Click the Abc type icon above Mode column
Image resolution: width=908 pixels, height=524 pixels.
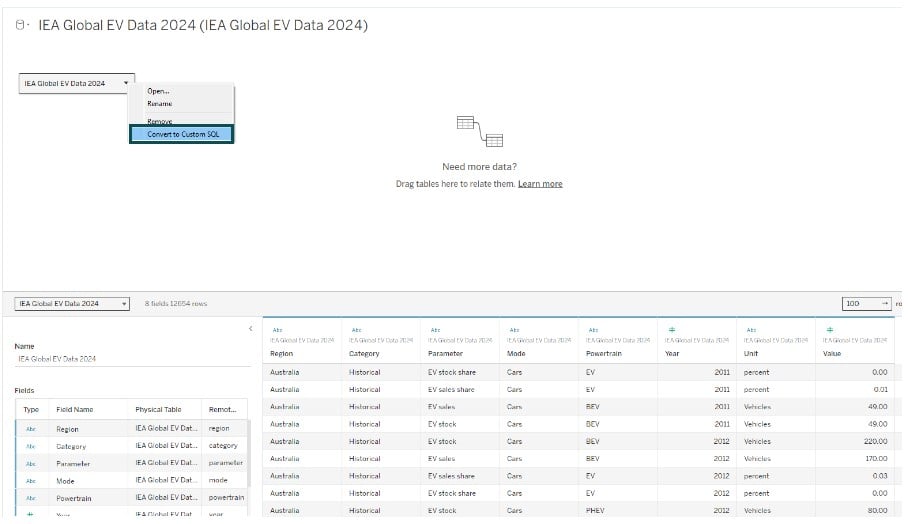[514, 330]
